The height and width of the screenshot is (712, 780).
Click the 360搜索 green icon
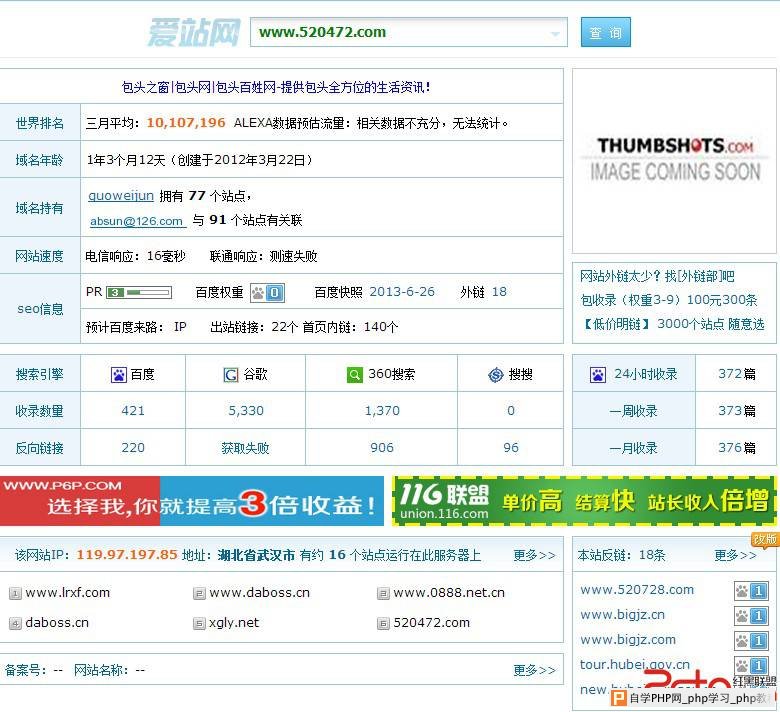355,374
